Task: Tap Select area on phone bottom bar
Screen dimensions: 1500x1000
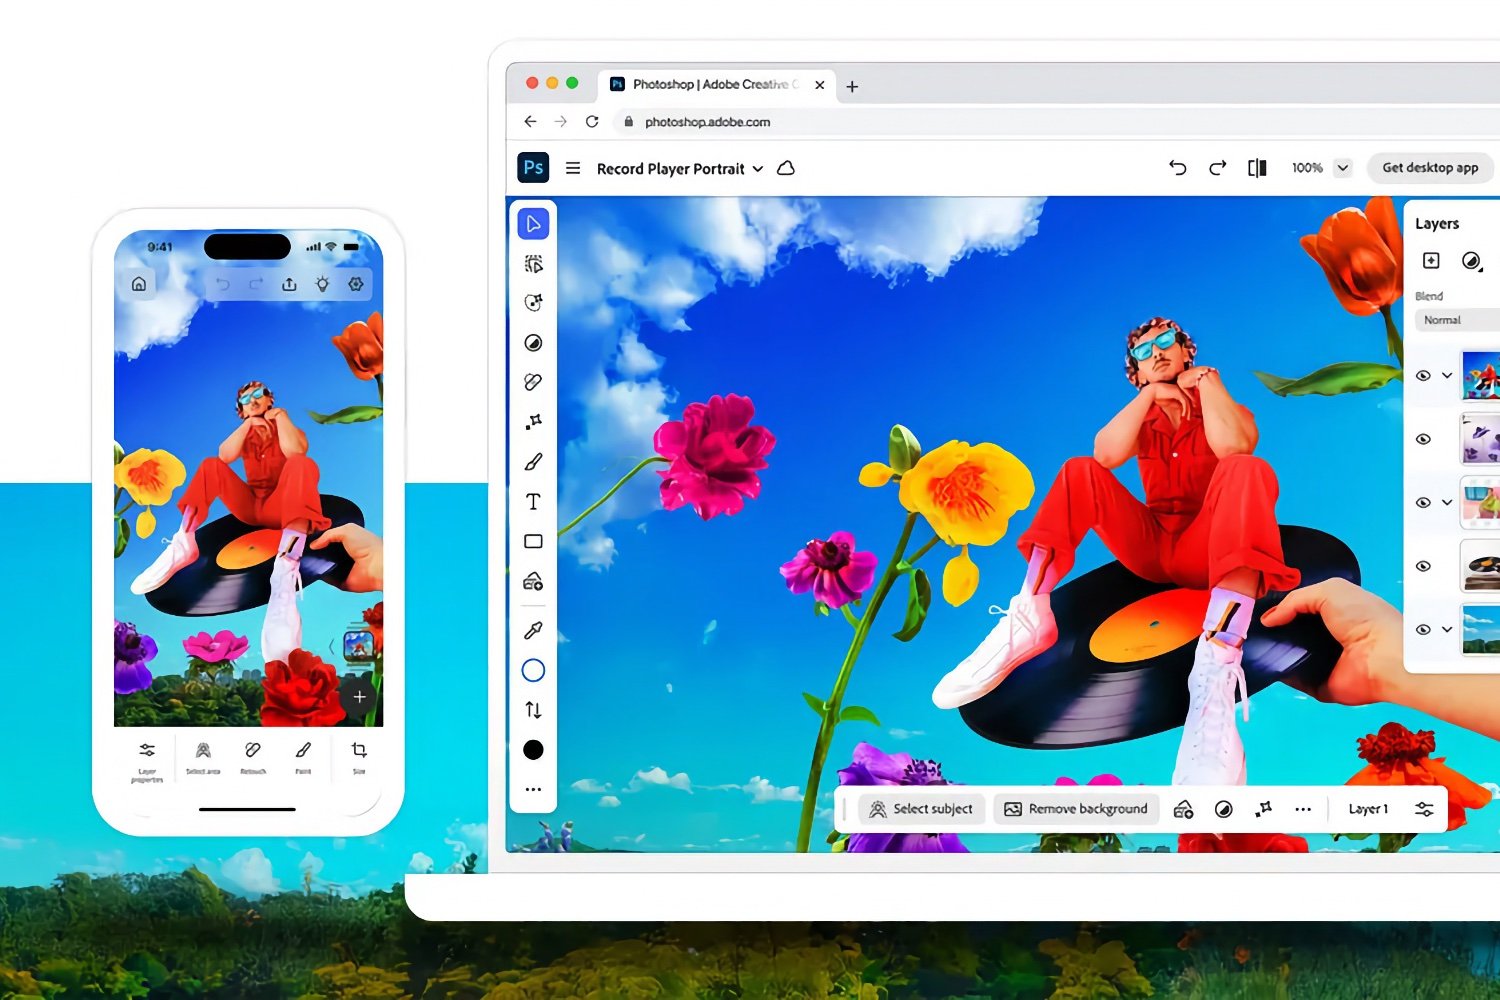Action: [x=203, y=758]
